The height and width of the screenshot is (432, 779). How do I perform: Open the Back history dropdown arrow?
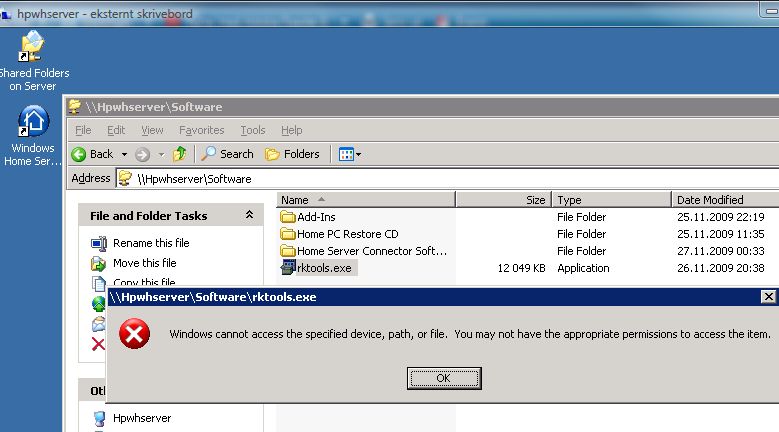pyautogui.click(x=124, y=154)
